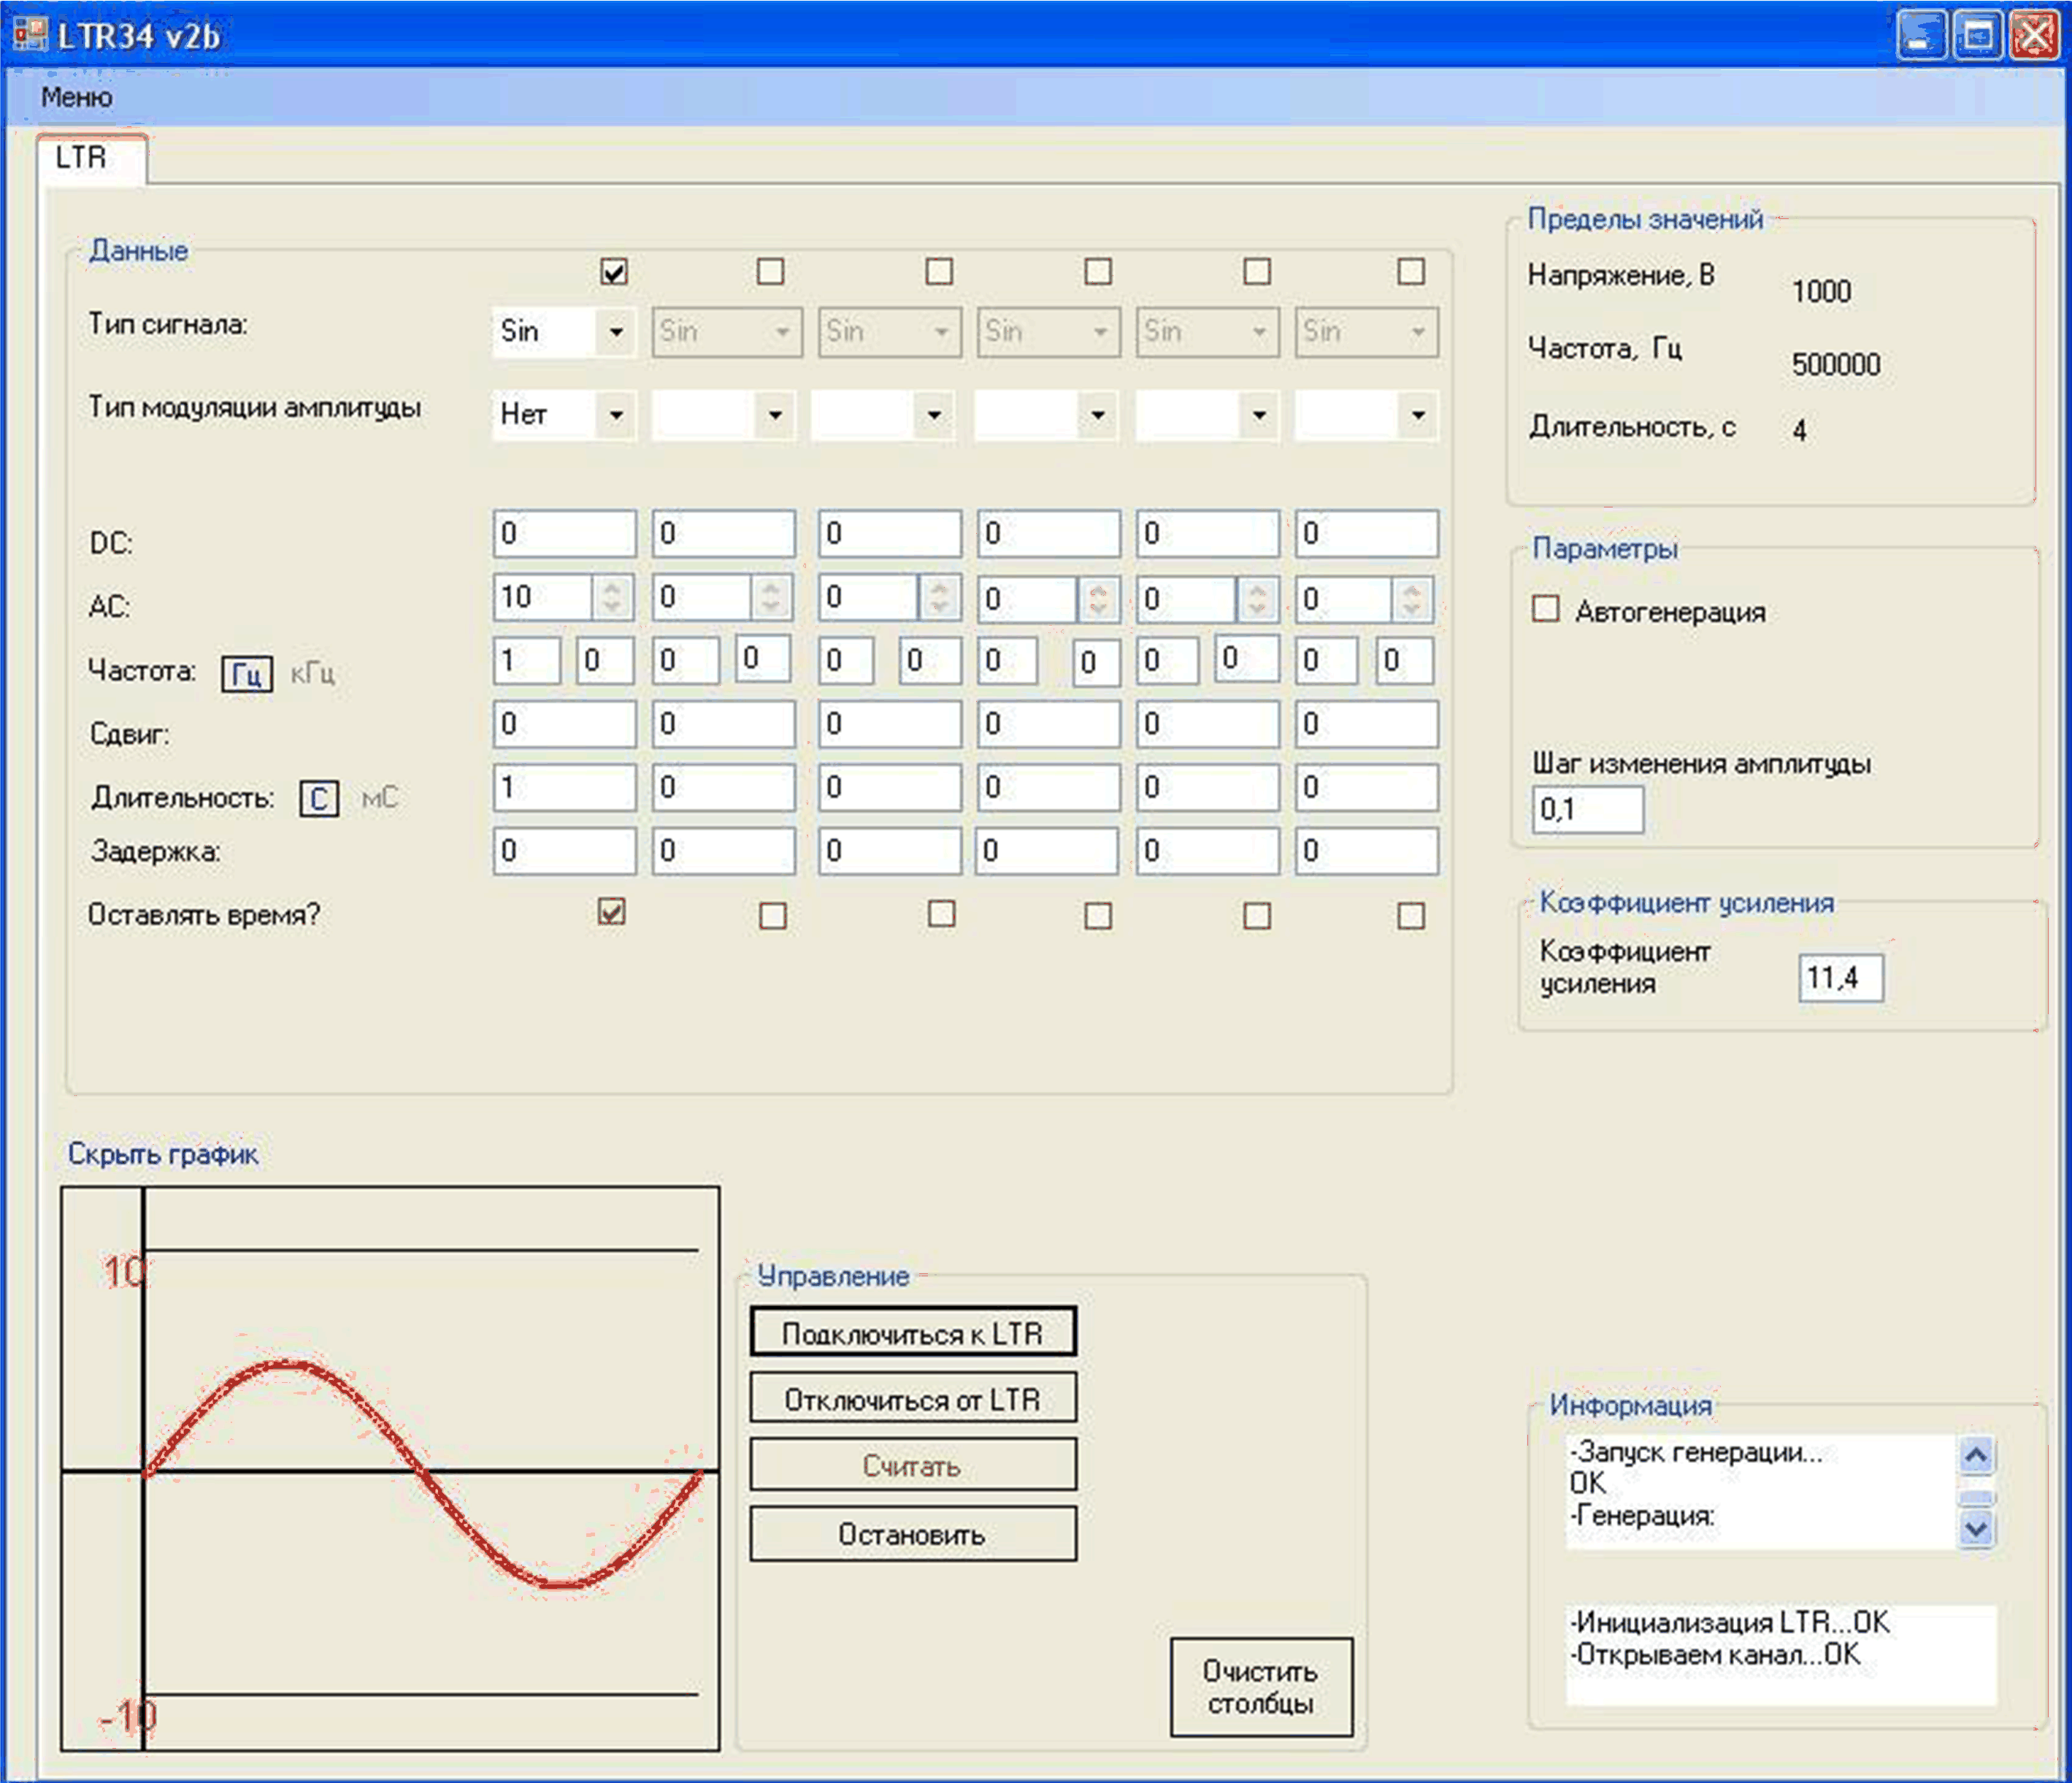Open second channel modulation type dropdown
2072x1783 pixels.
724,414
